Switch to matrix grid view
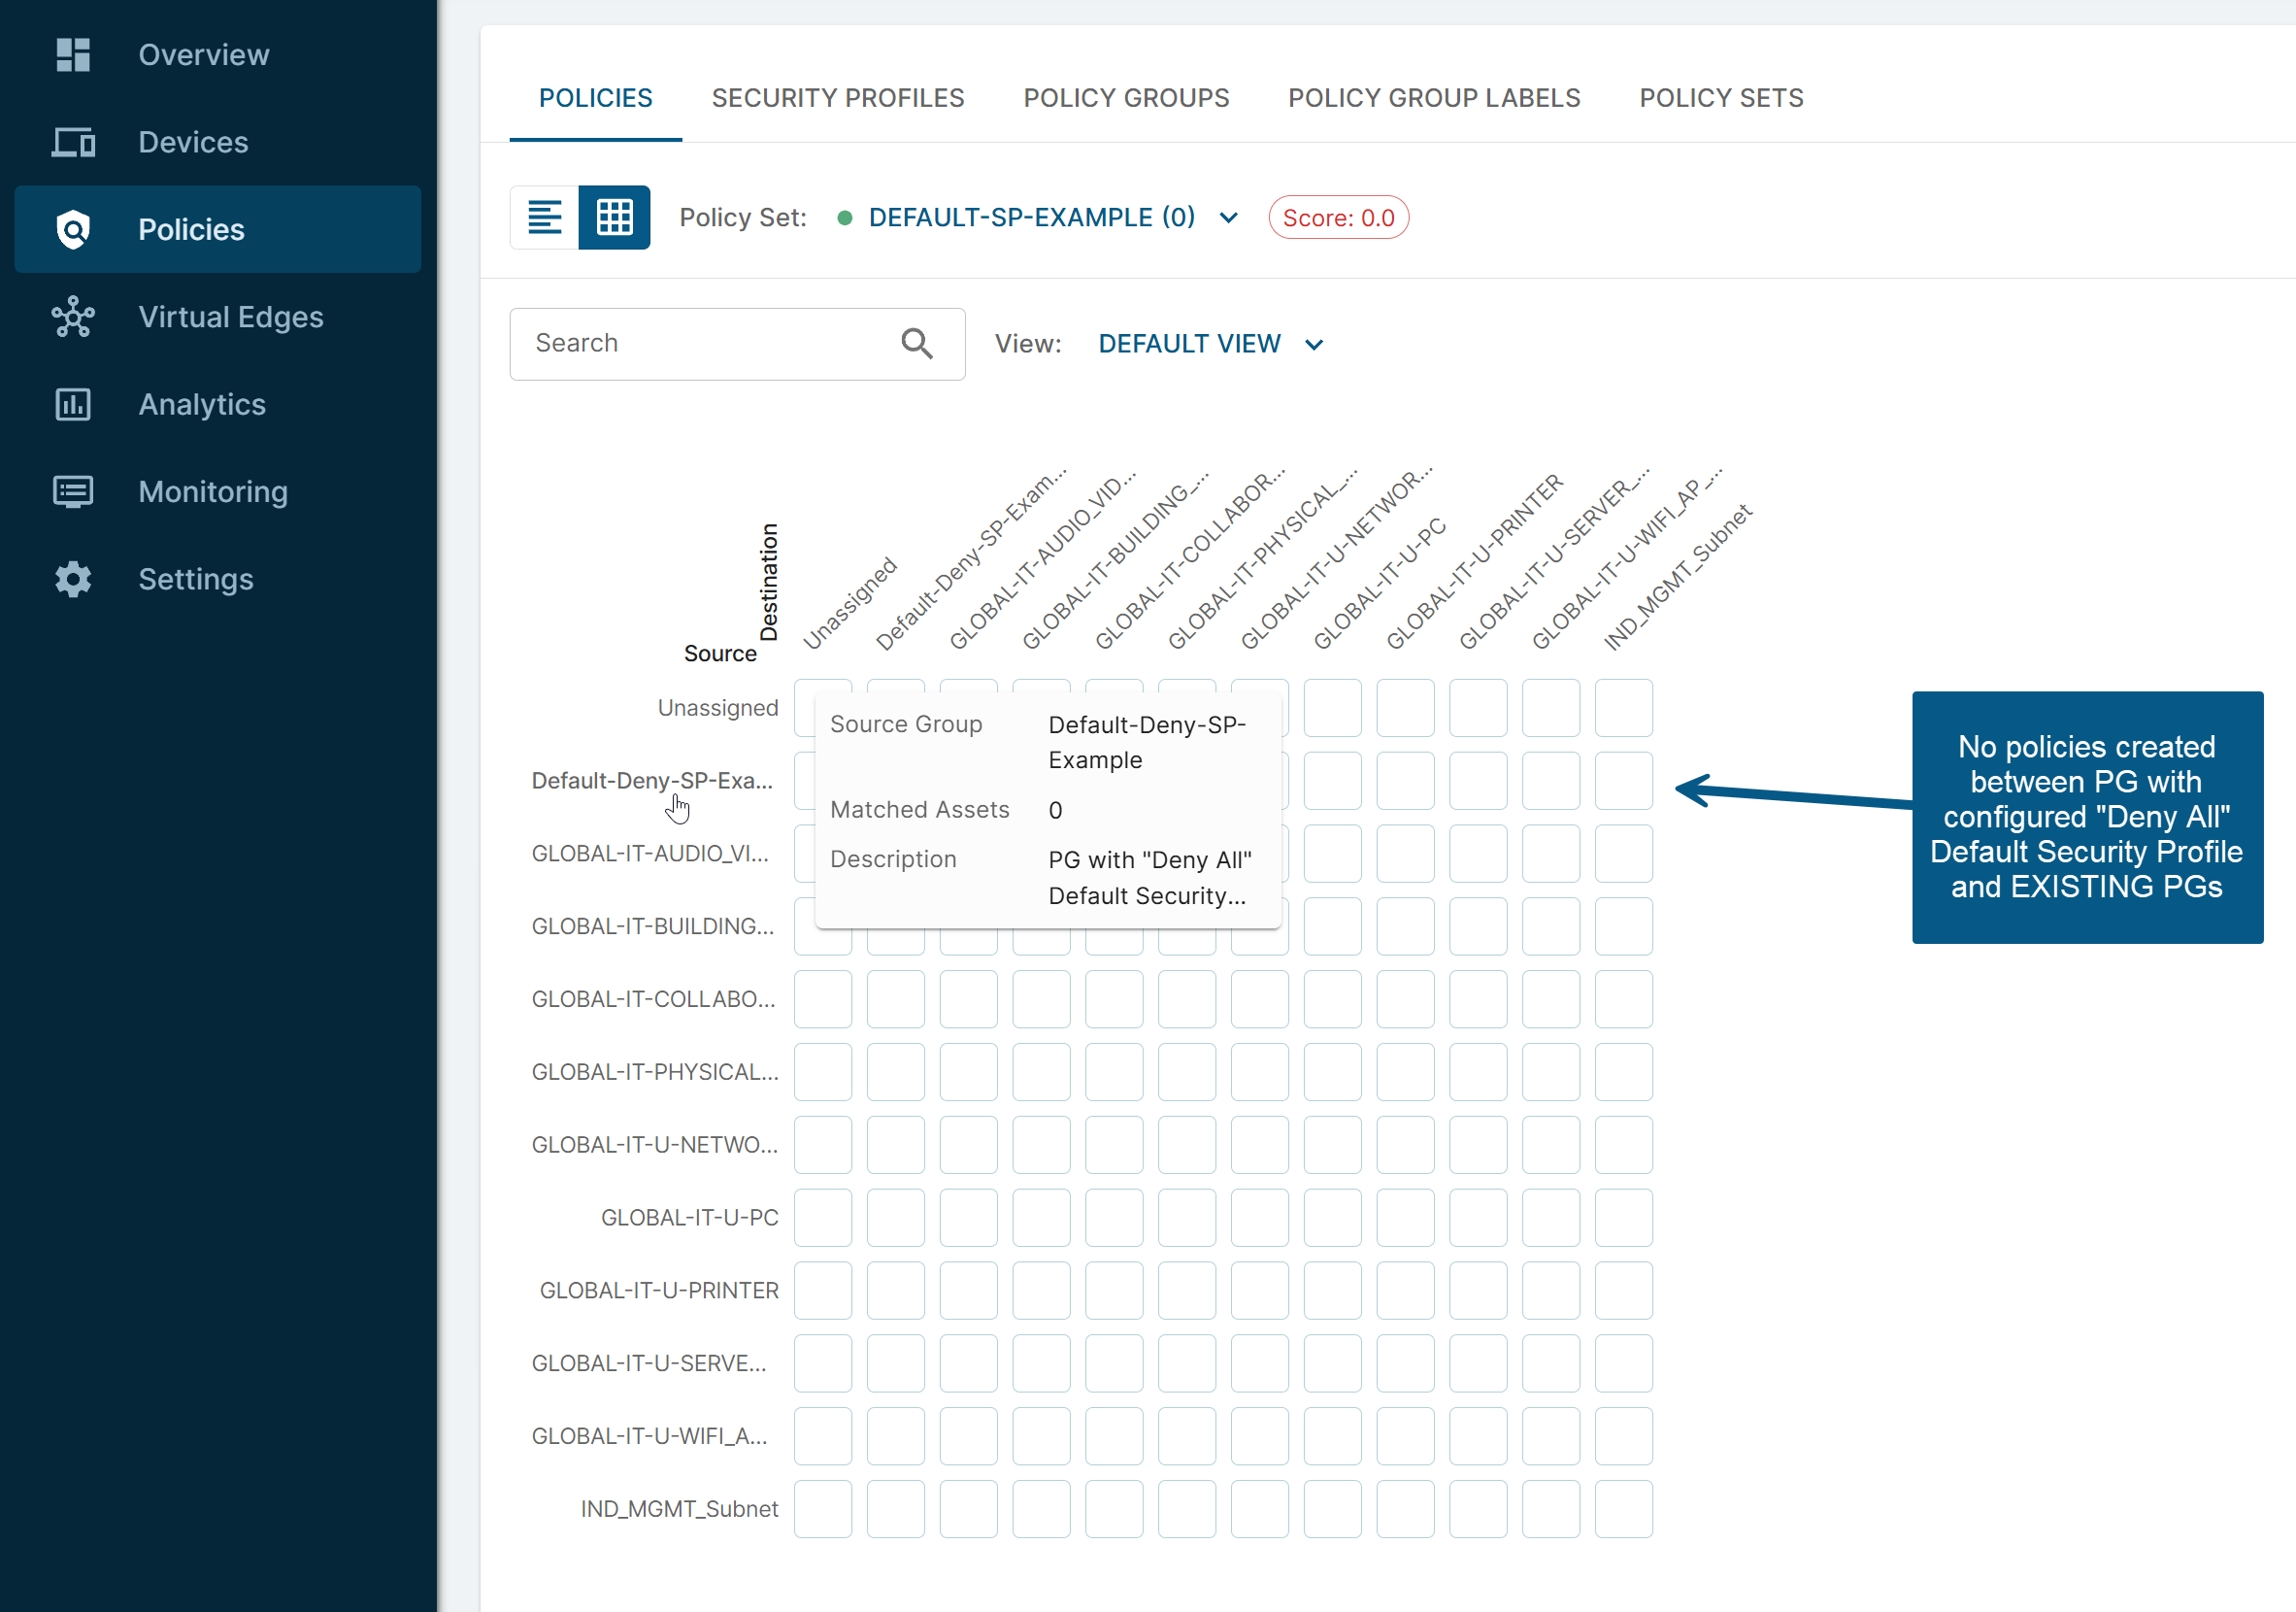This screenshot has height=1612, width=2296. (x=614, y=217)
